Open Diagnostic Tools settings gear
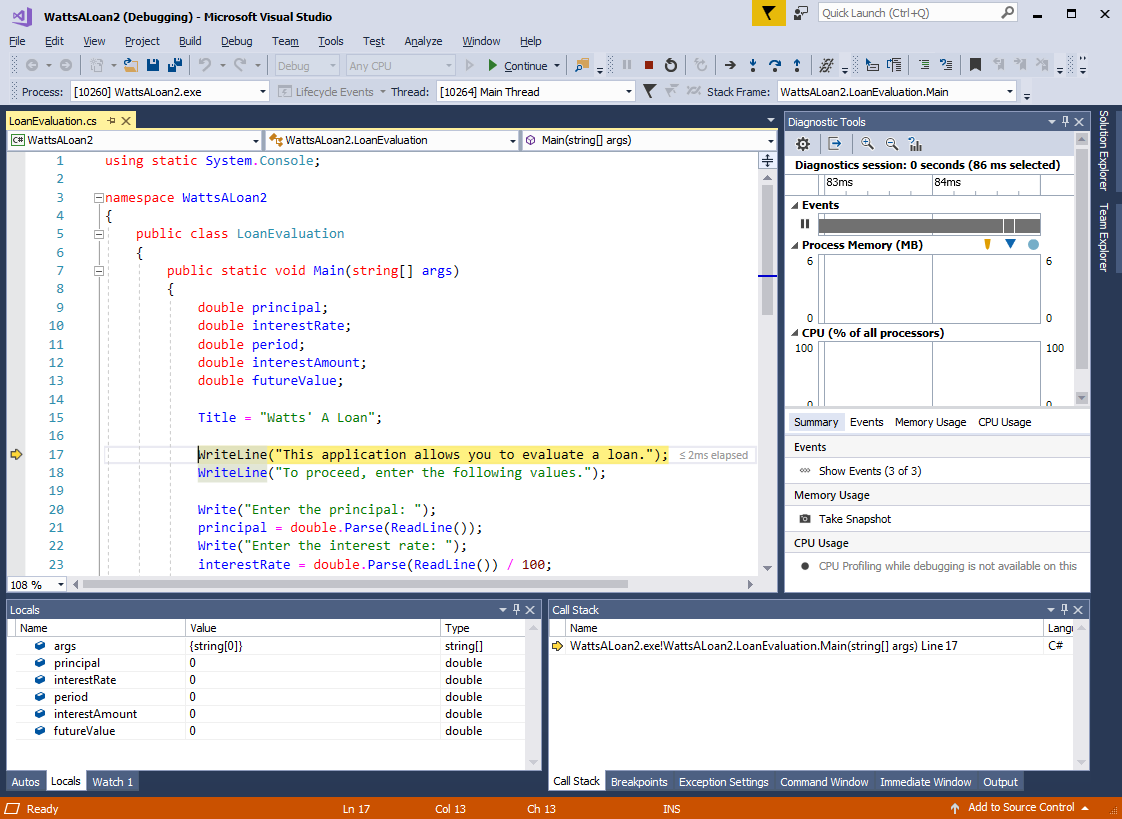This screenshot has height=819, width=1122. coord(803,144)
